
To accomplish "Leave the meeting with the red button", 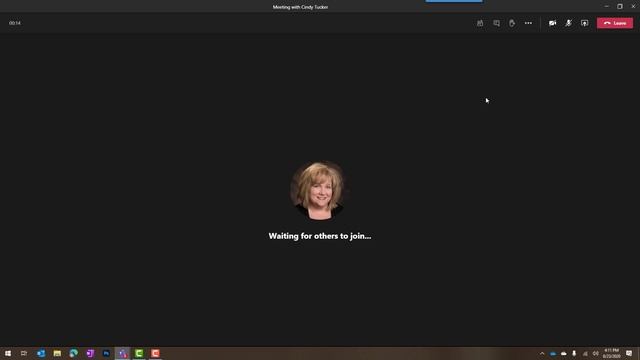I will point(615,23).
